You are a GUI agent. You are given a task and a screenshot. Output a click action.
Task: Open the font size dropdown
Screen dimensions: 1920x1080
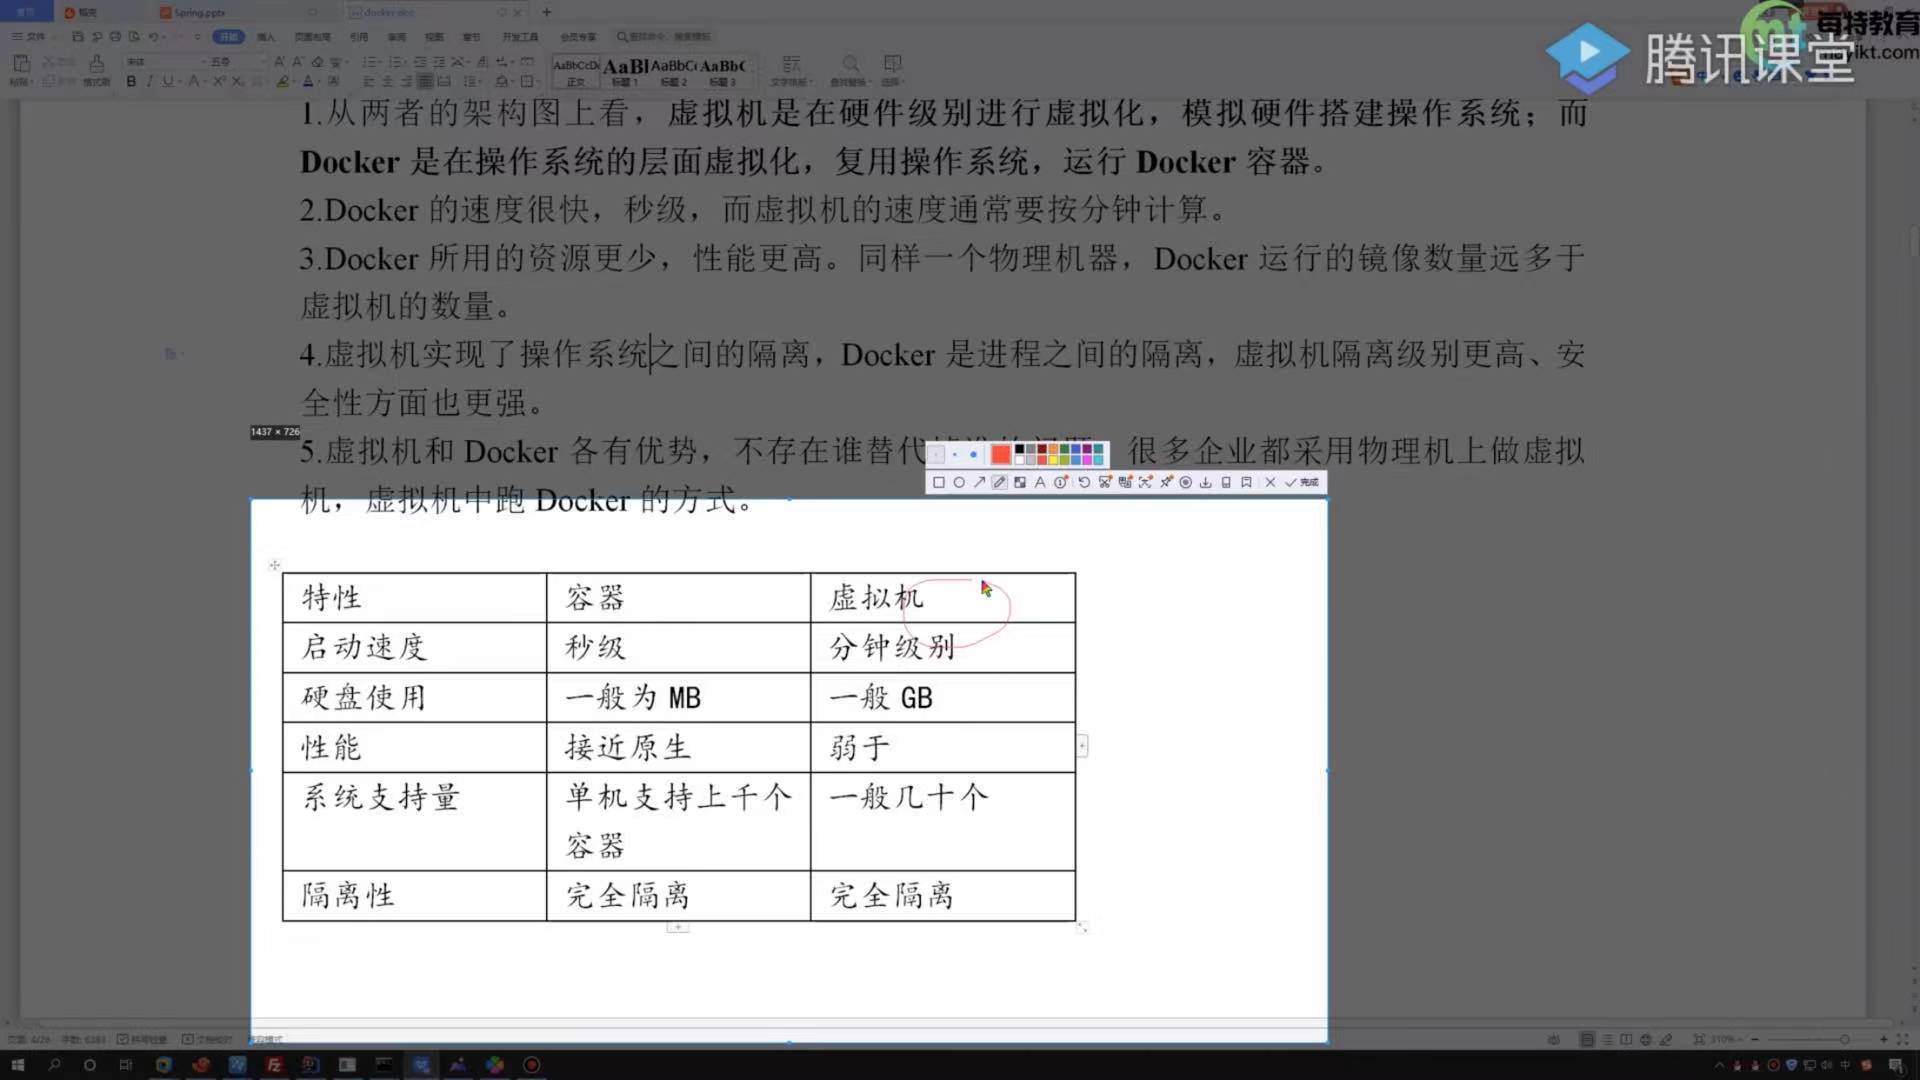262,62
